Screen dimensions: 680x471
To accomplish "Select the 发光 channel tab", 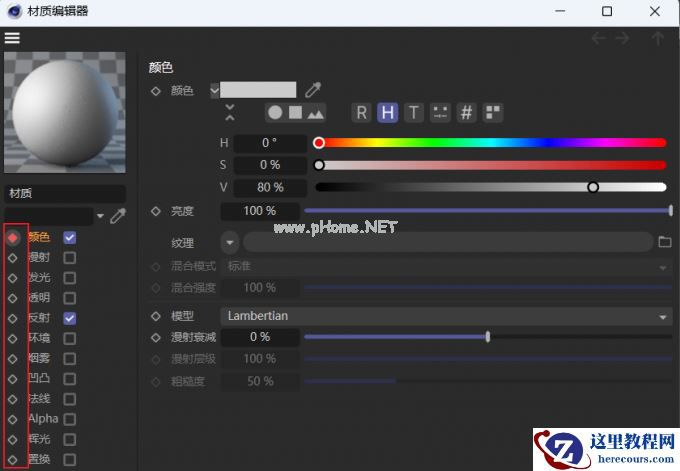I will [x=39, y=278].
